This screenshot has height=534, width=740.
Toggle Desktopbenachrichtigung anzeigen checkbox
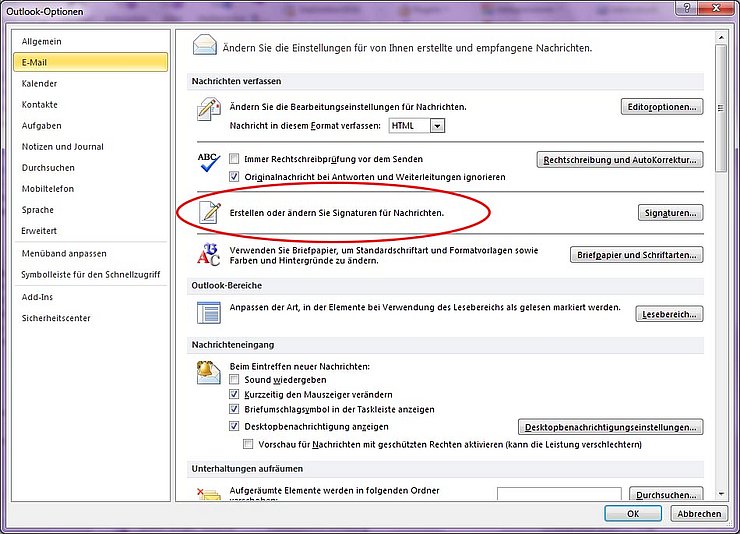[234, 426]
